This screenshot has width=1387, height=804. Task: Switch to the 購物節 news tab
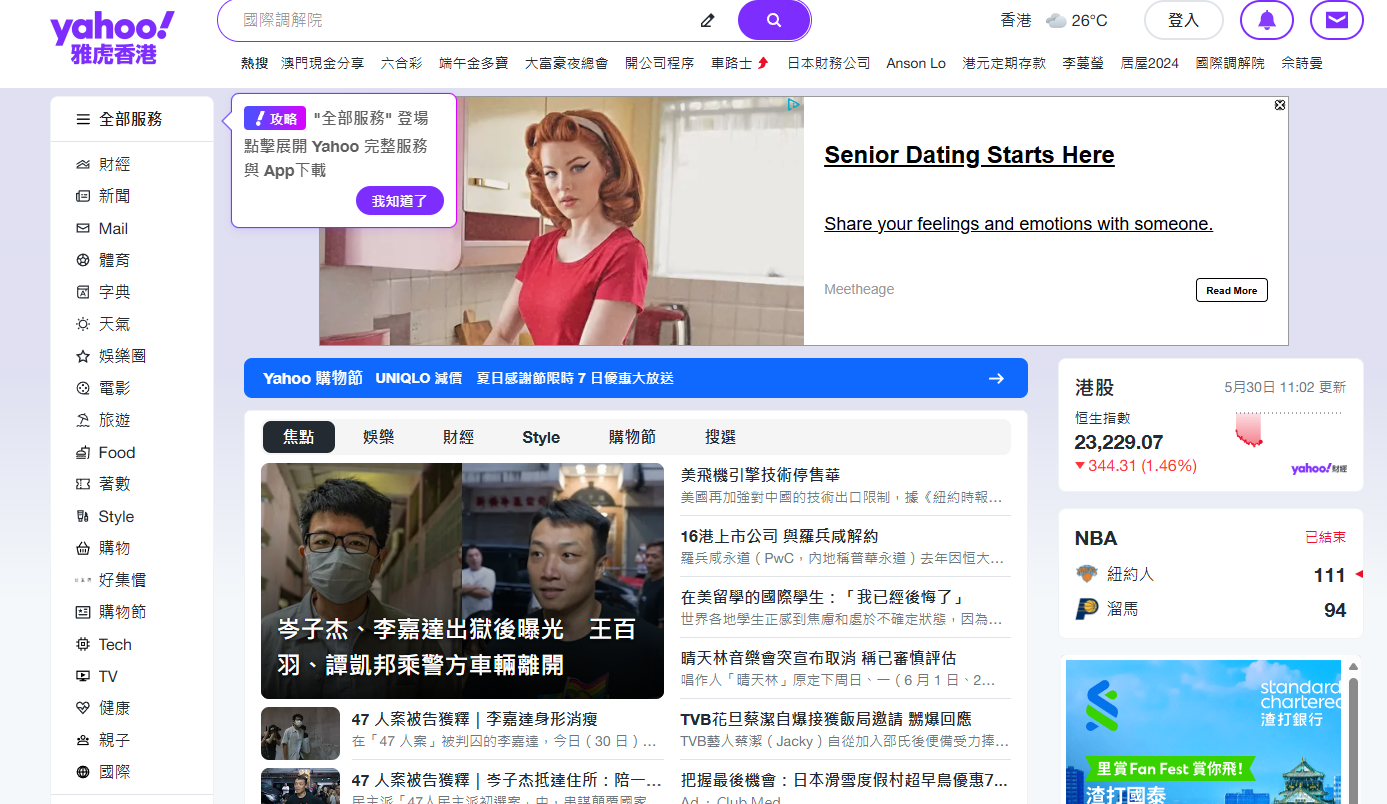pos(632,437)
